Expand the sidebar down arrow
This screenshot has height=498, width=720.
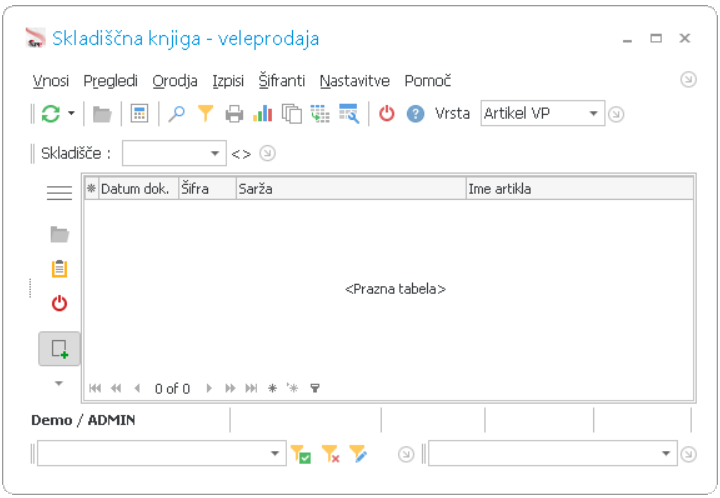(x=59, y=383)
